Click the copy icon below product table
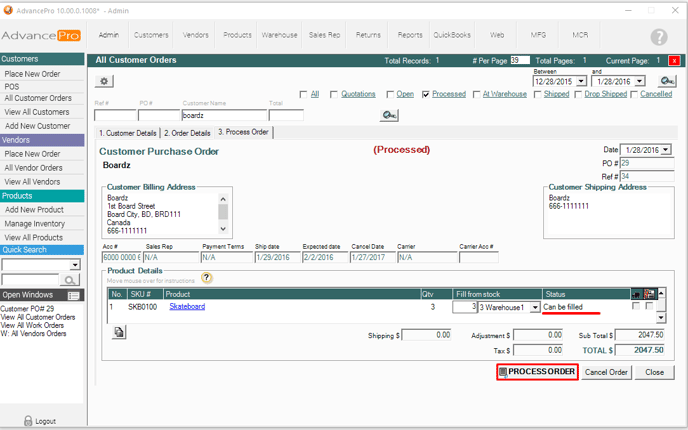The width and height of the screenshot is (688, 430). pos(119,332)
